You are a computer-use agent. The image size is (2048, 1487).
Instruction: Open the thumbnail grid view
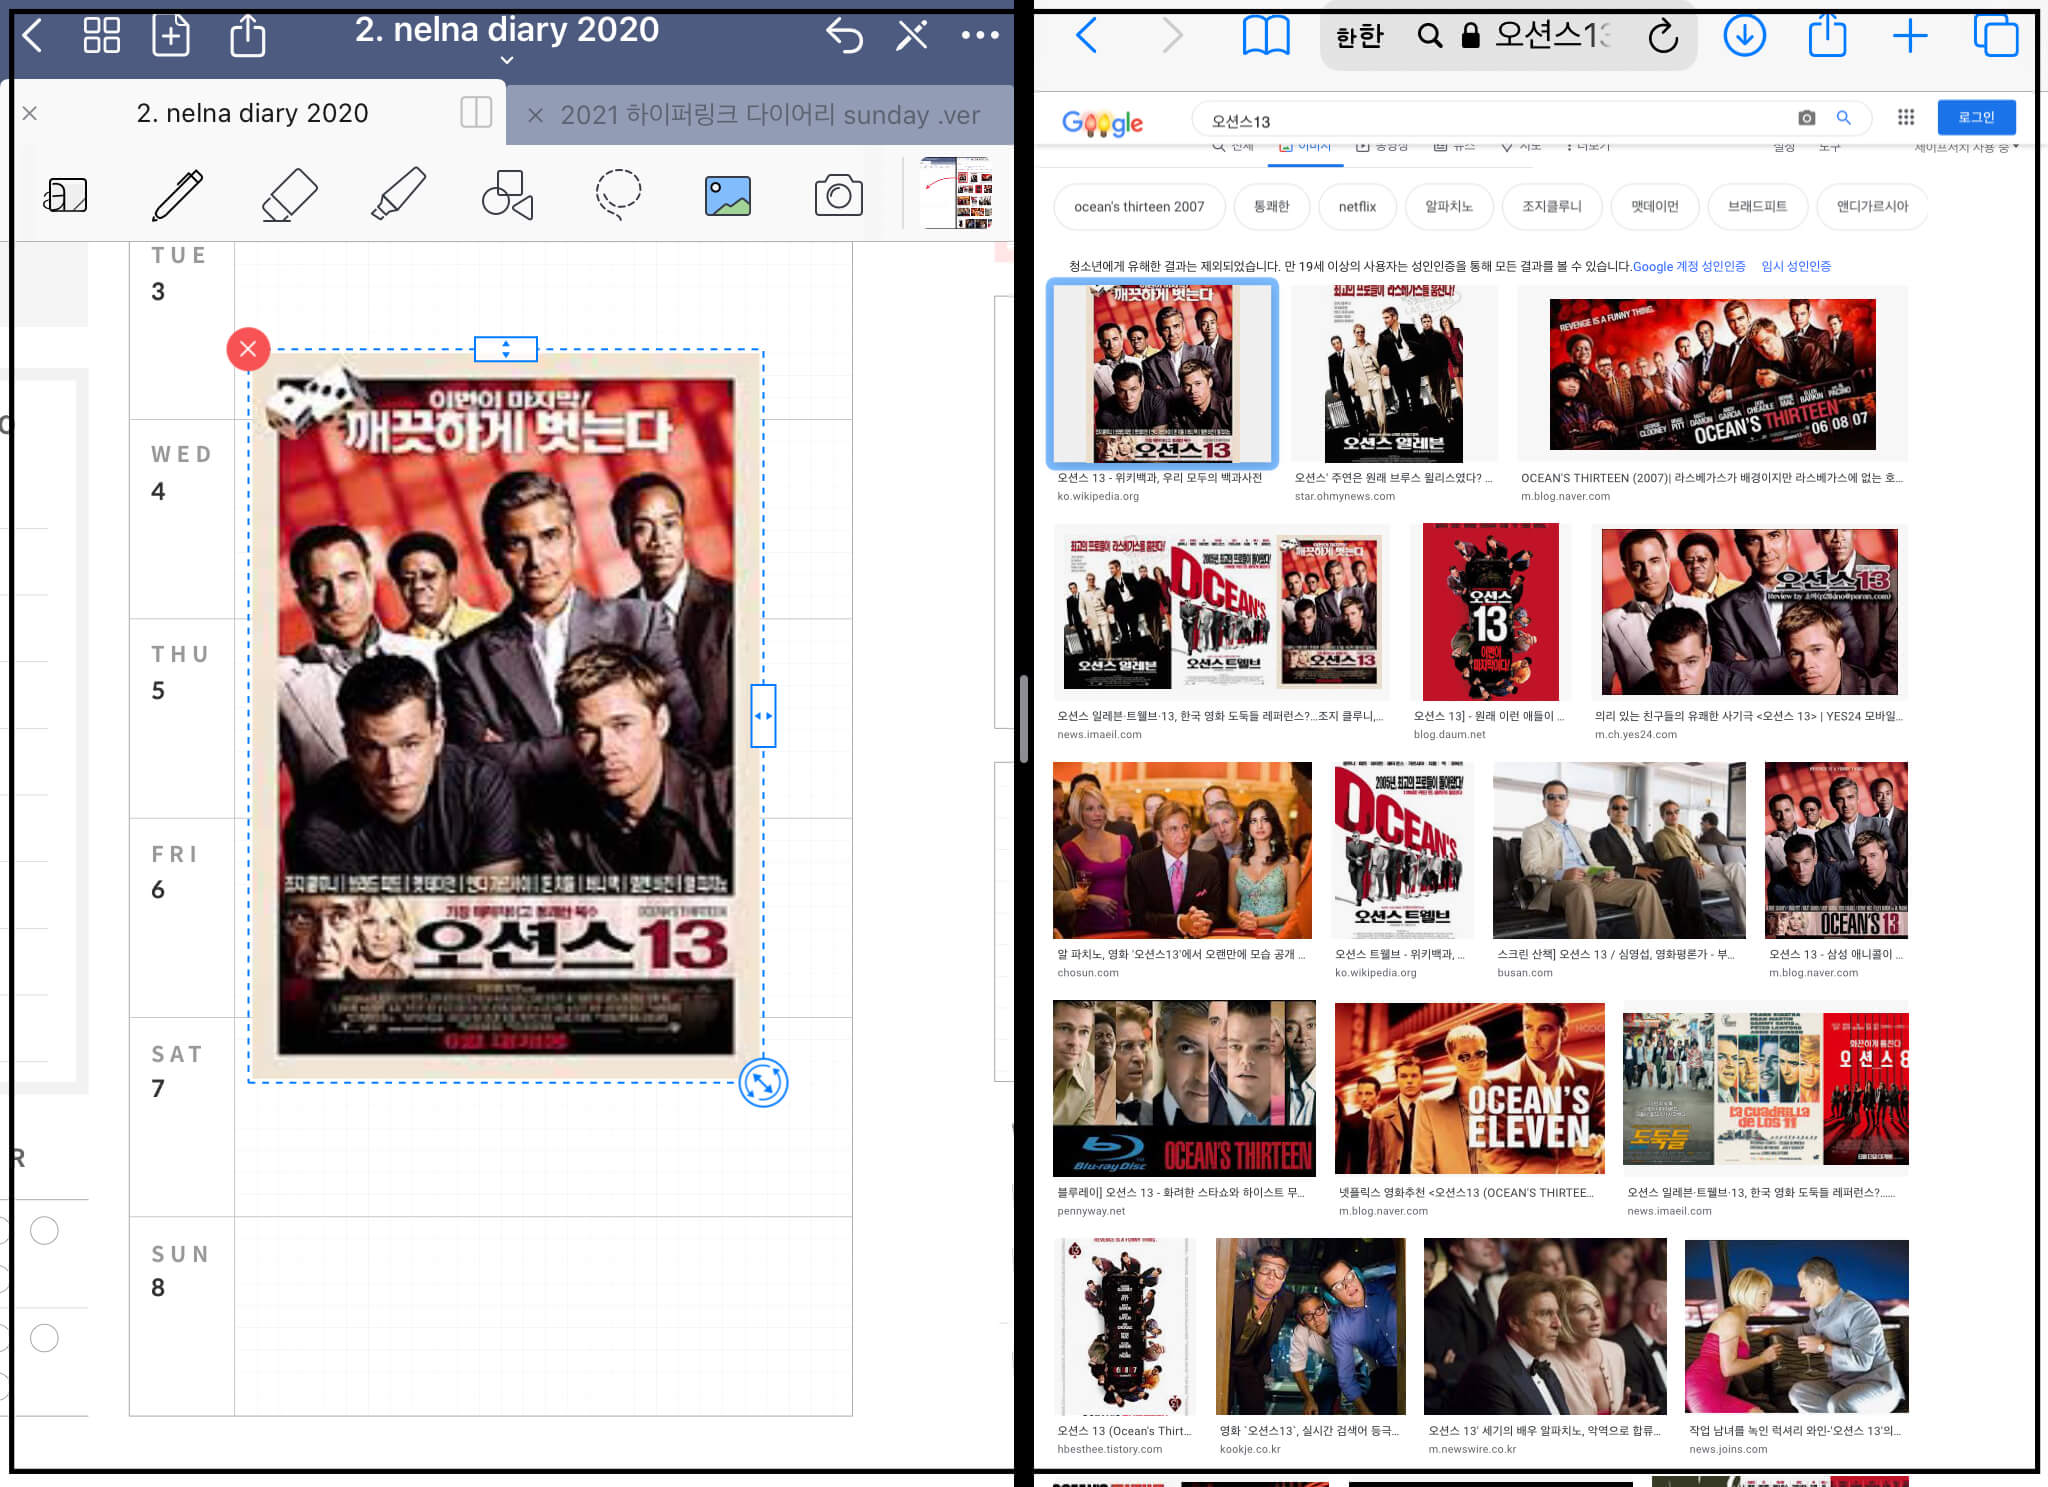(x=101, y=36)
